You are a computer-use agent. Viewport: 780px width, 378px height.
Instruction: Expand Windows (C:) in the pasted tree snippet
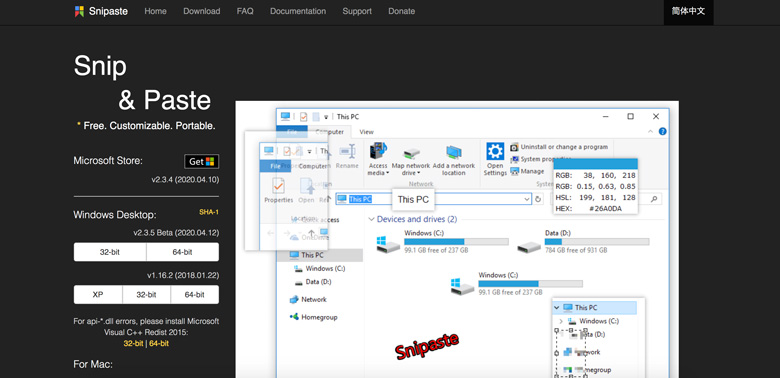(561, 321)
